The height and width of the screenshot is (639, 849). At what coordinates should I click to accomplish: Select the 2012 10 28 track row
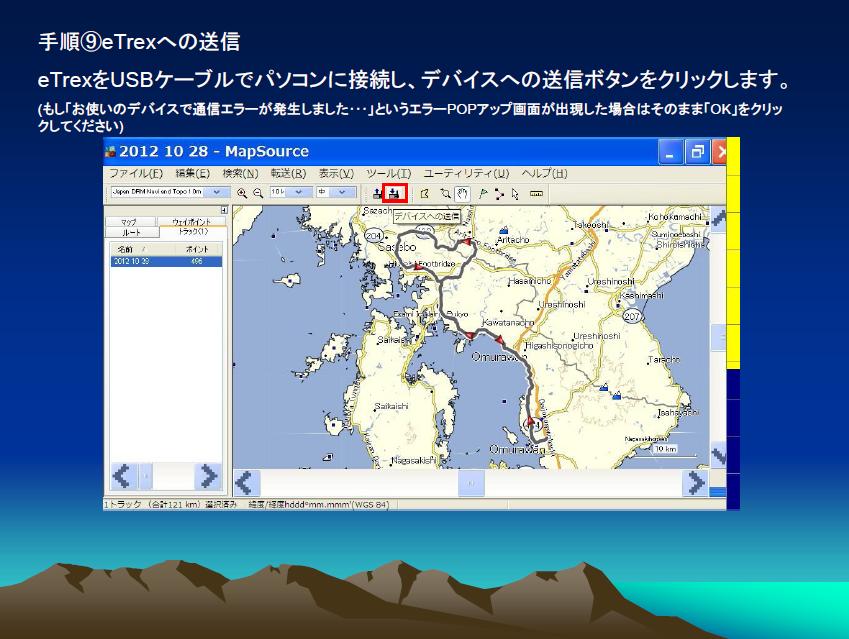coord(166,261)
